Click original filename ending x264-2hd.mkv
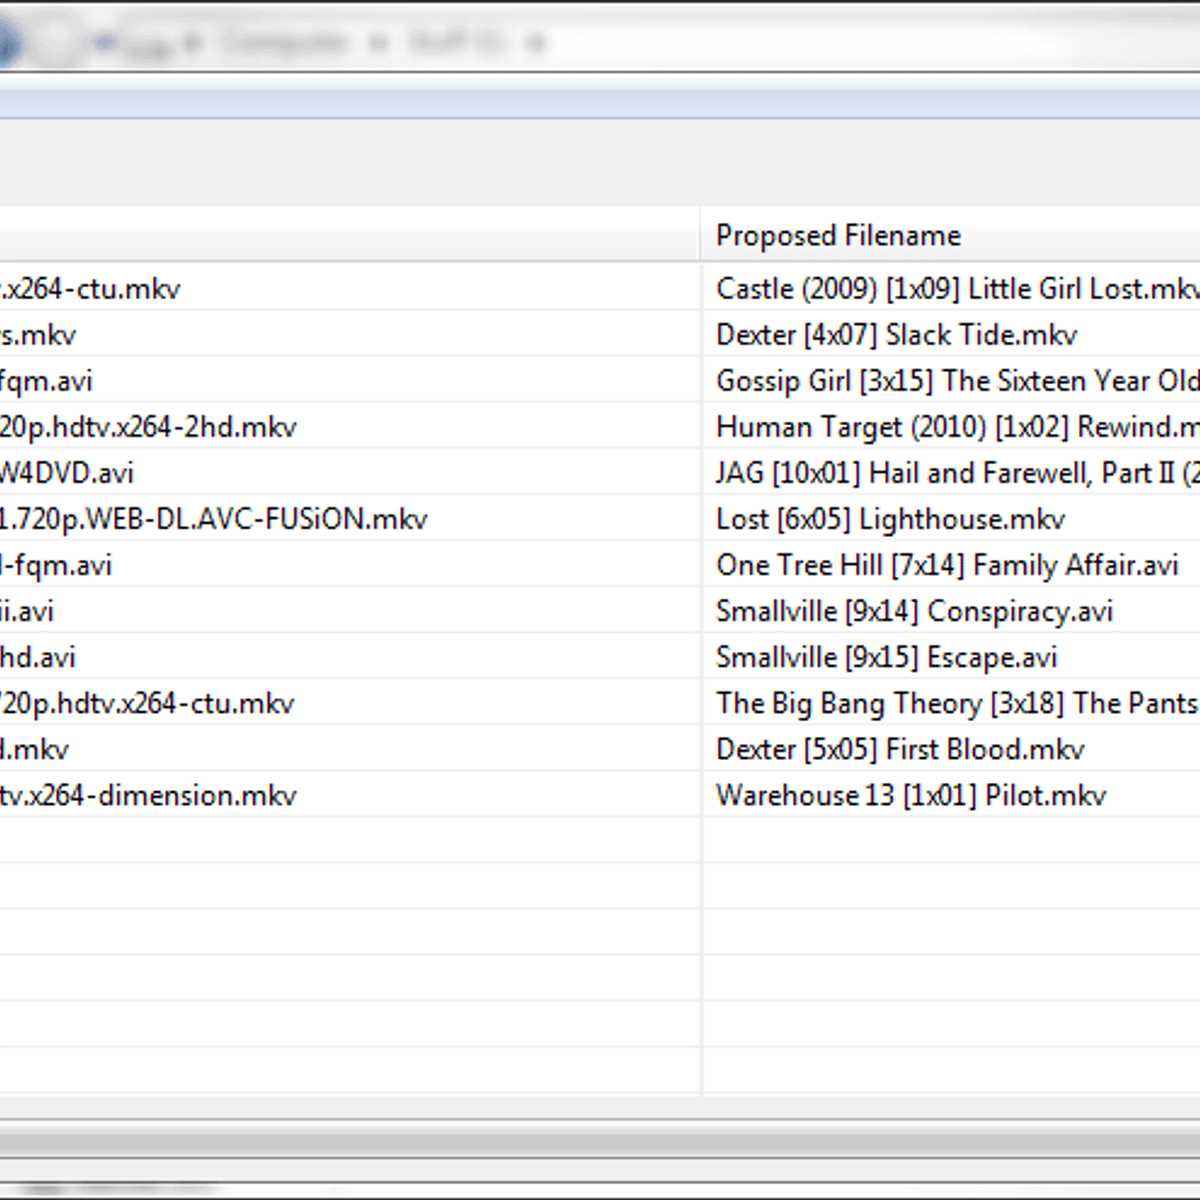 tap(148, 427)
